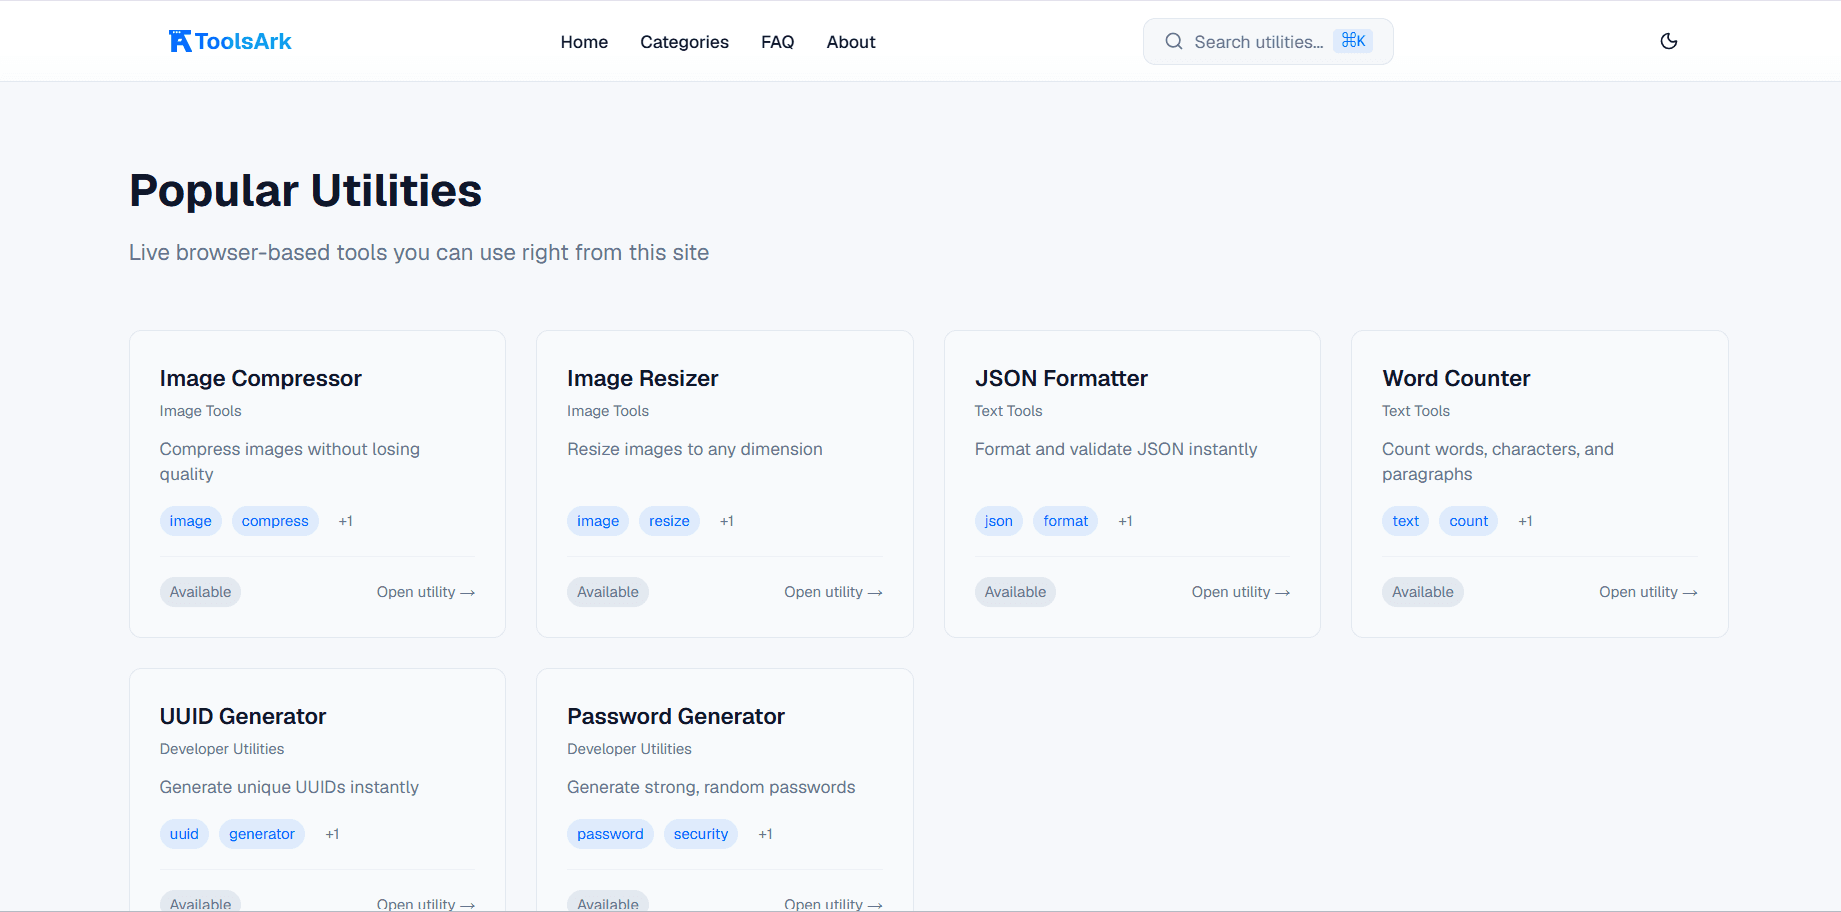Click 'Text Tools' label under JSON Formatter
Viewport: 1841px width, 912px height.
click(1008, 411)
